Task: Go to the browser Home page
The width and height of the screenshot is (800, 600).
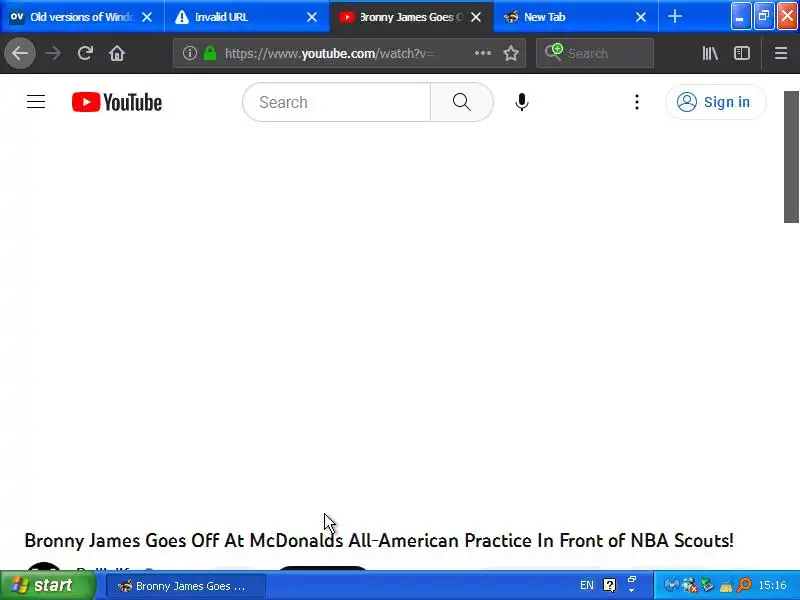Action: click(117, 53)
